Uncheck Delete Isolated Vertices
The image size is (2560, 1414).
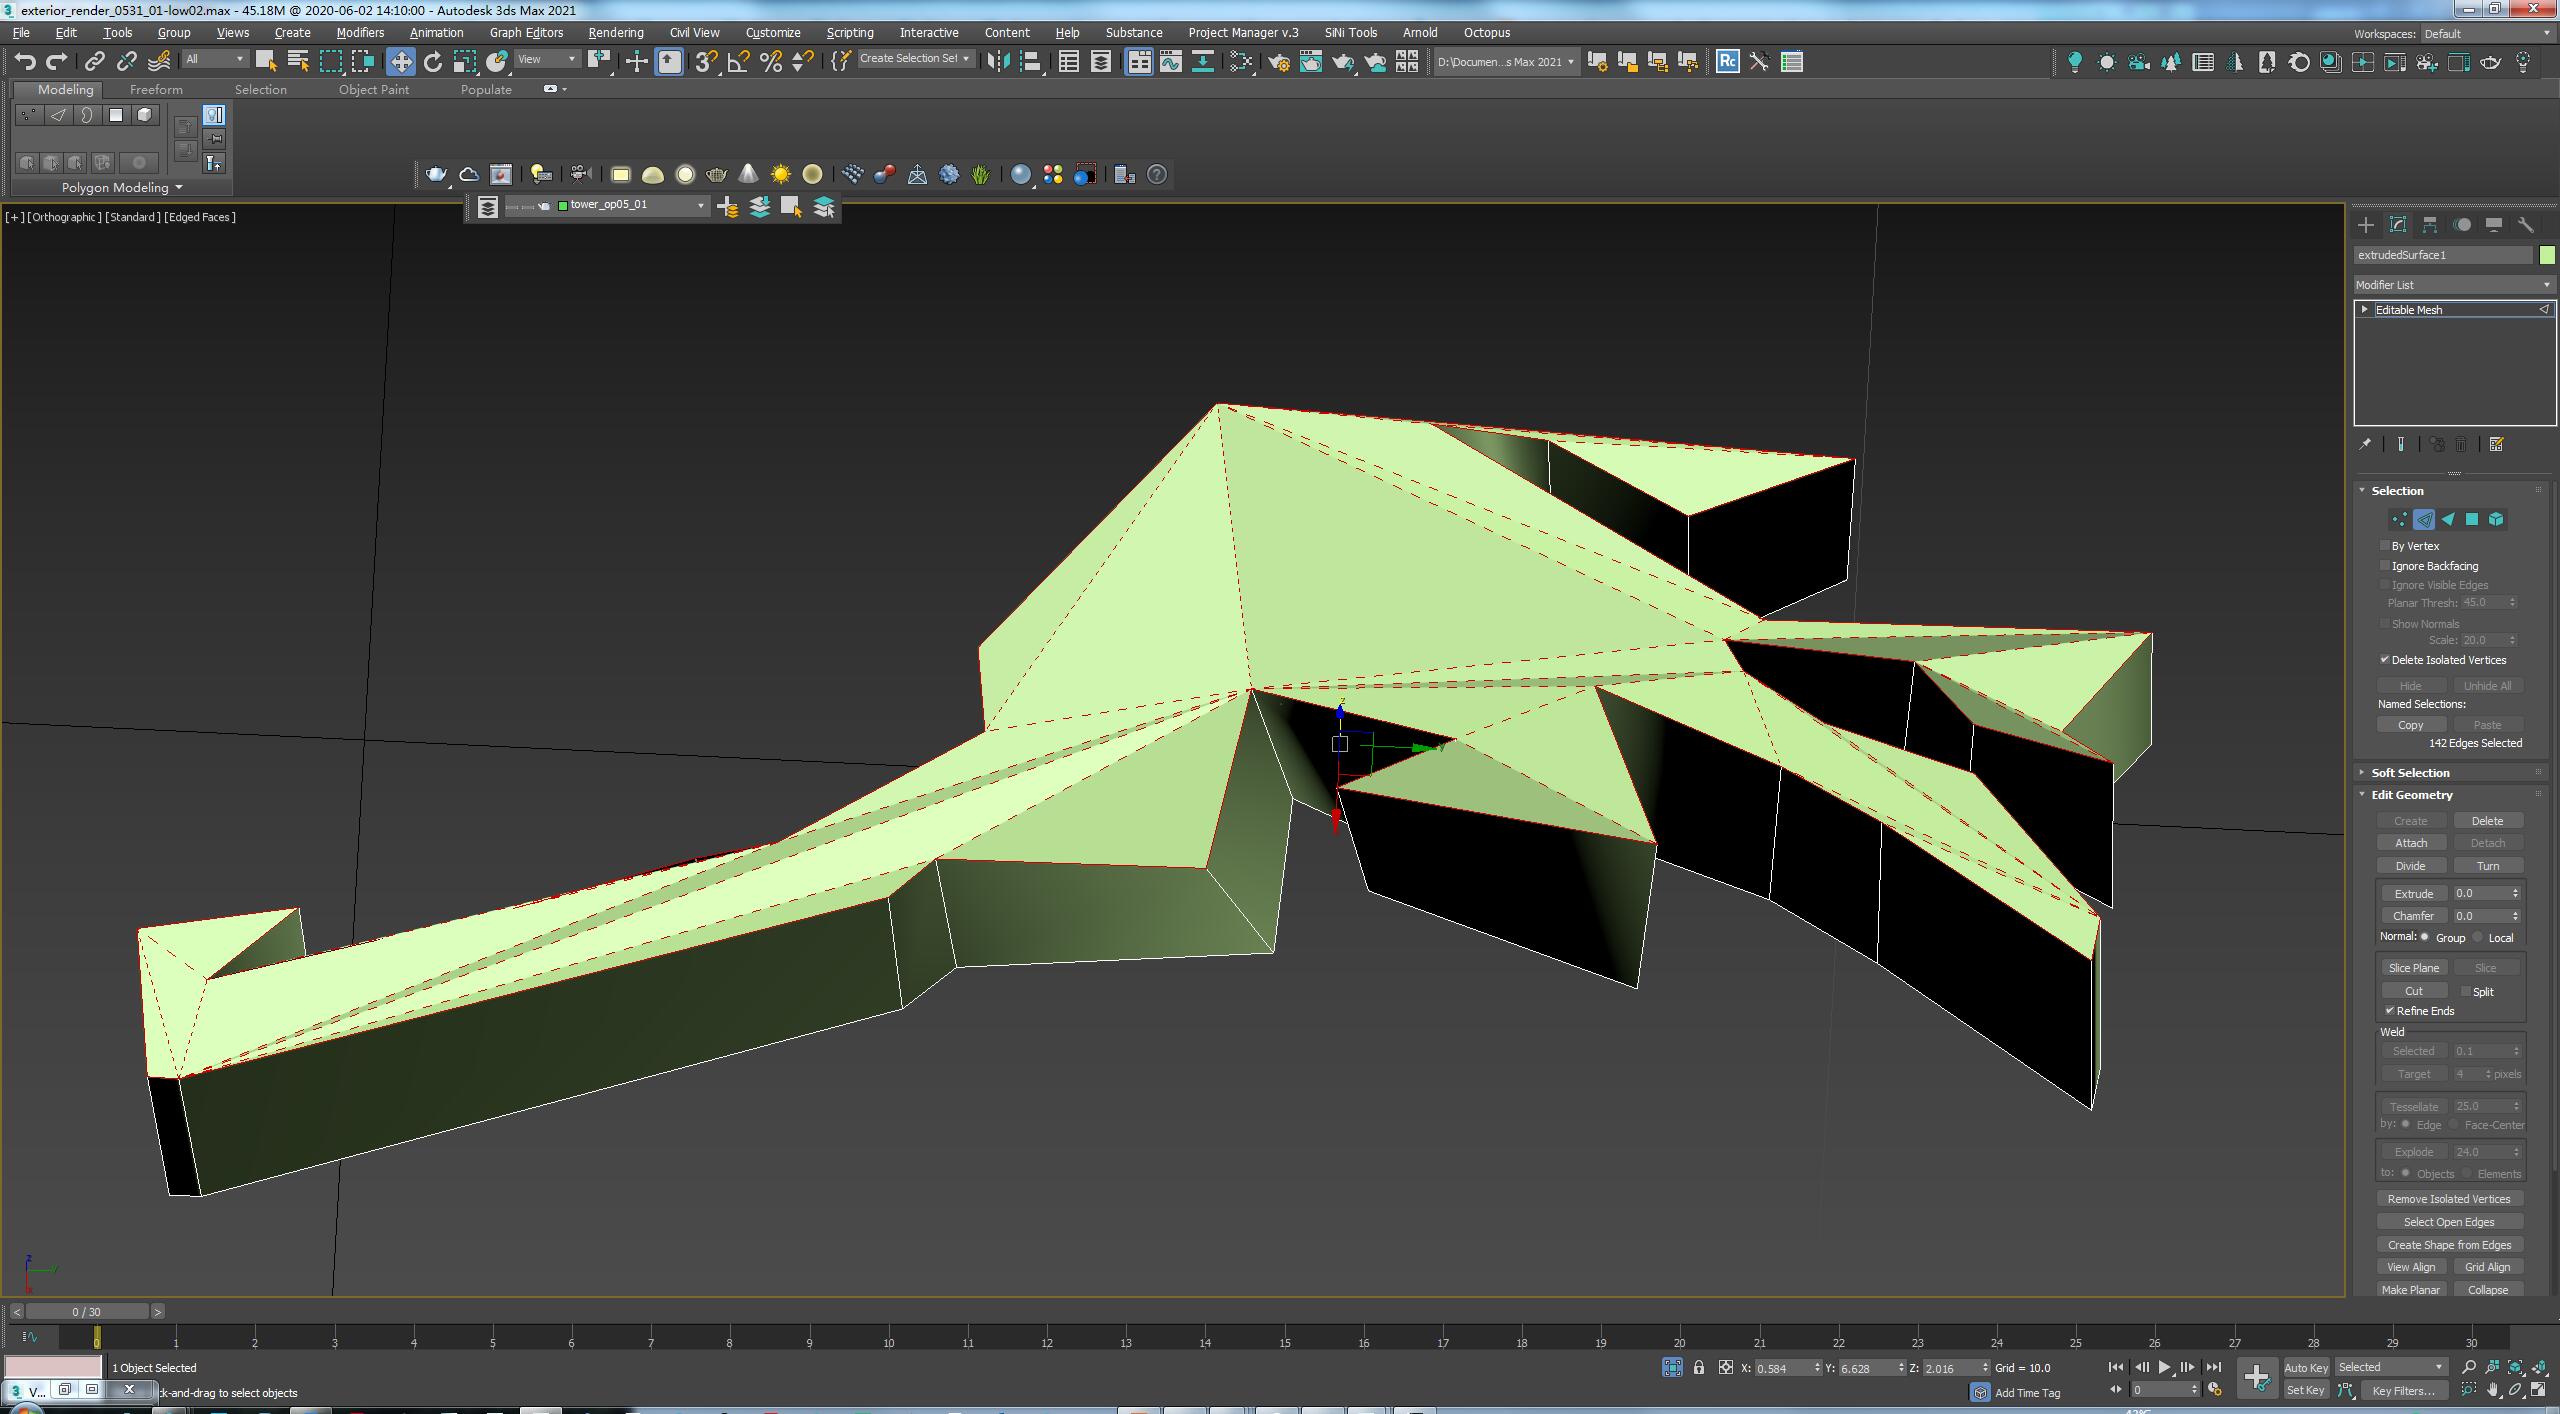point(2384,660)
